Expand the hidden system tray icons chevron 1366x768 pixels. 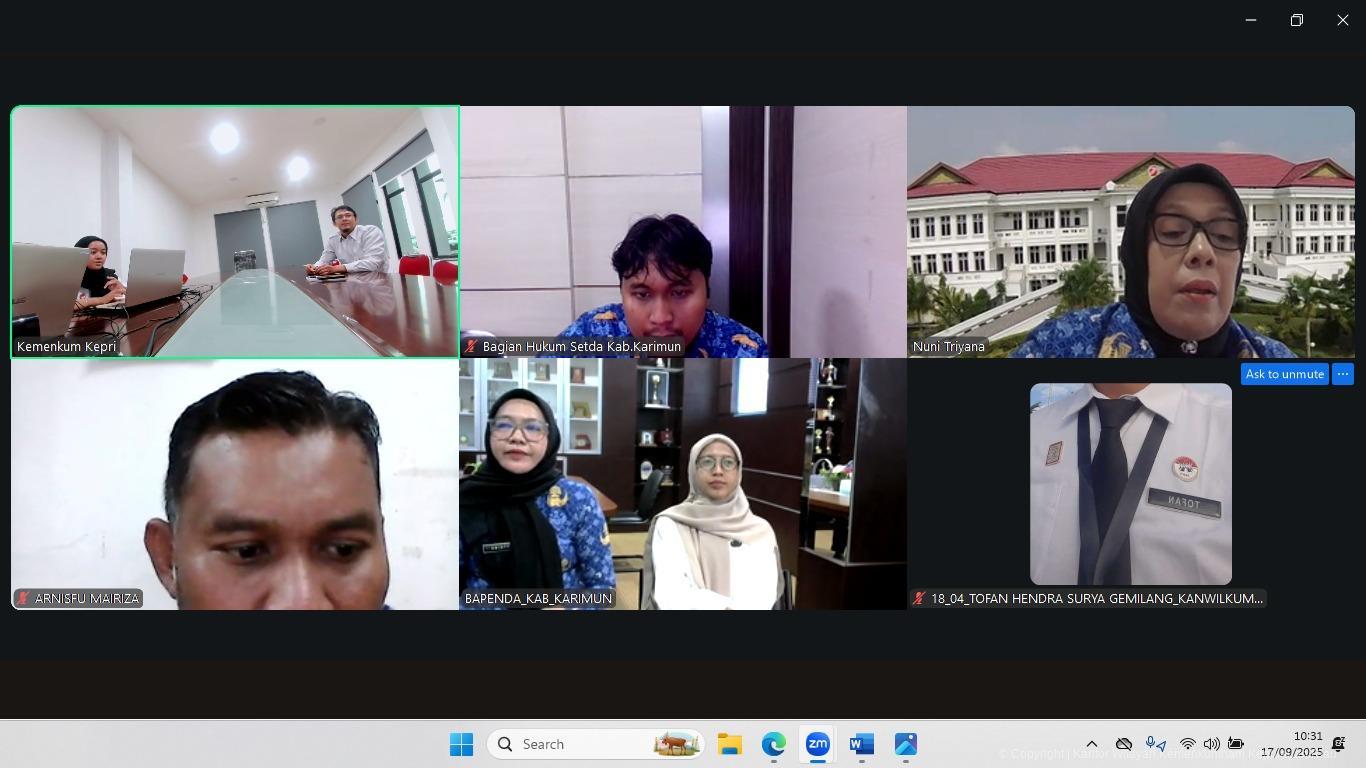1092,744
